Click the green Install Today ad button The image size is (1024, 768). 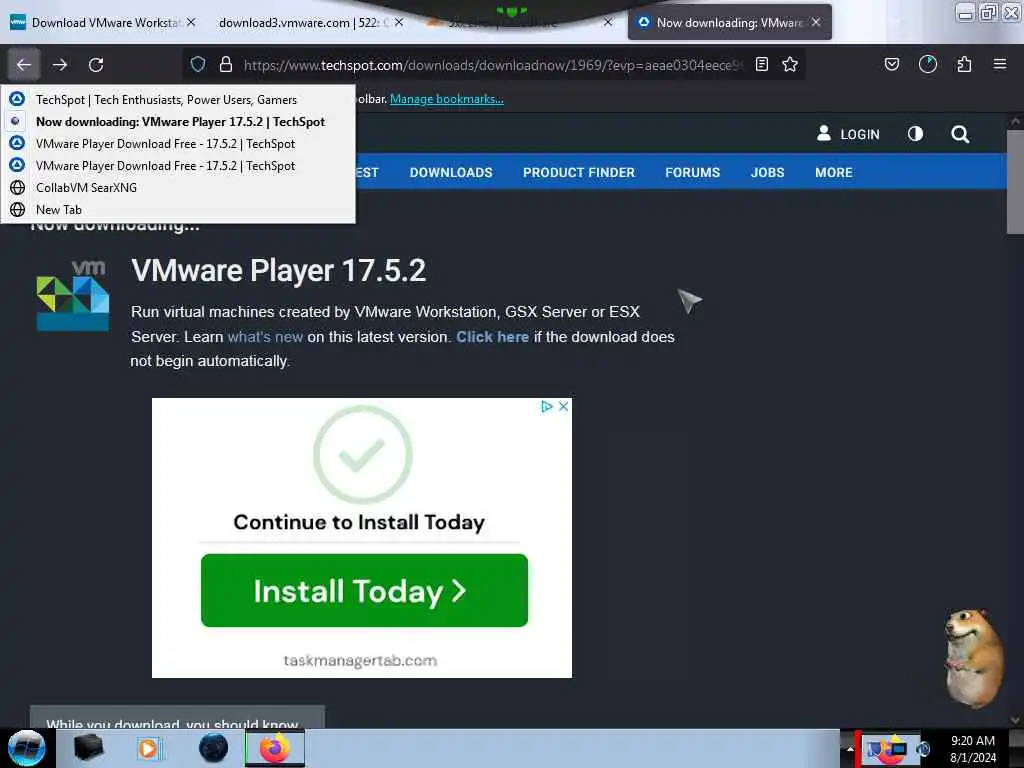(364, 590)
